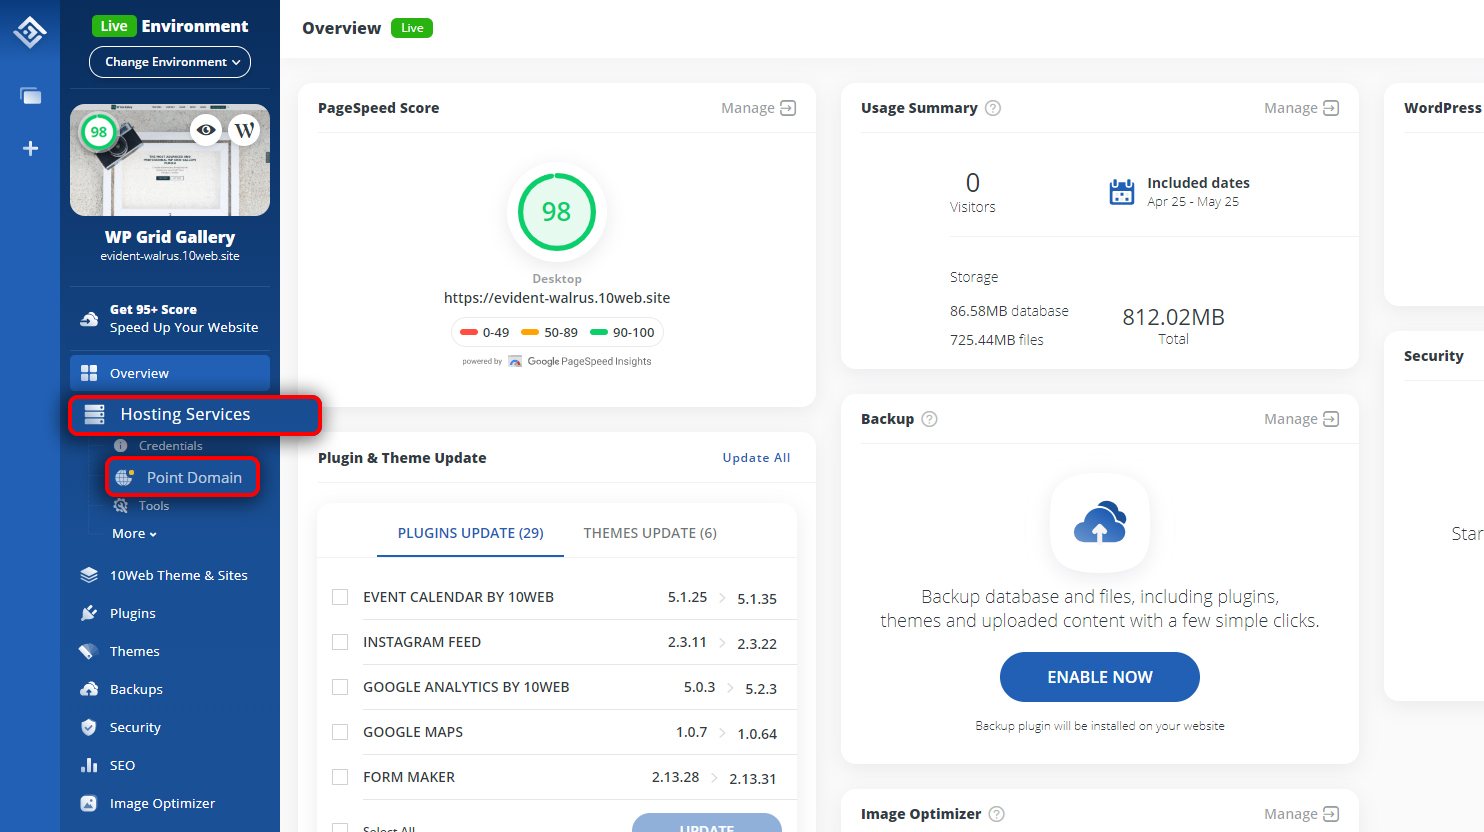
Task: Click the Image Optimizer sidebar icon
Action: click(x=89, y=803)
